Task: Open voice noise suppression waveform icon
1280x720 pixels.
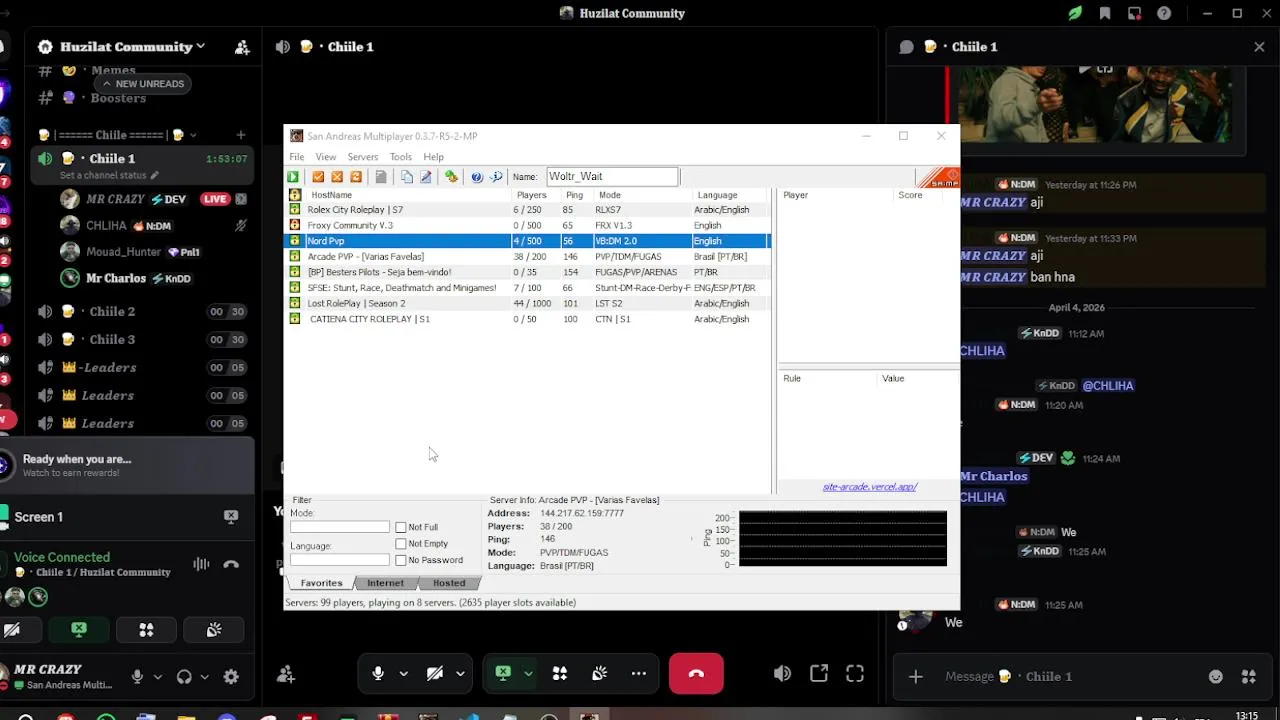Action: (x=201, y=564)
